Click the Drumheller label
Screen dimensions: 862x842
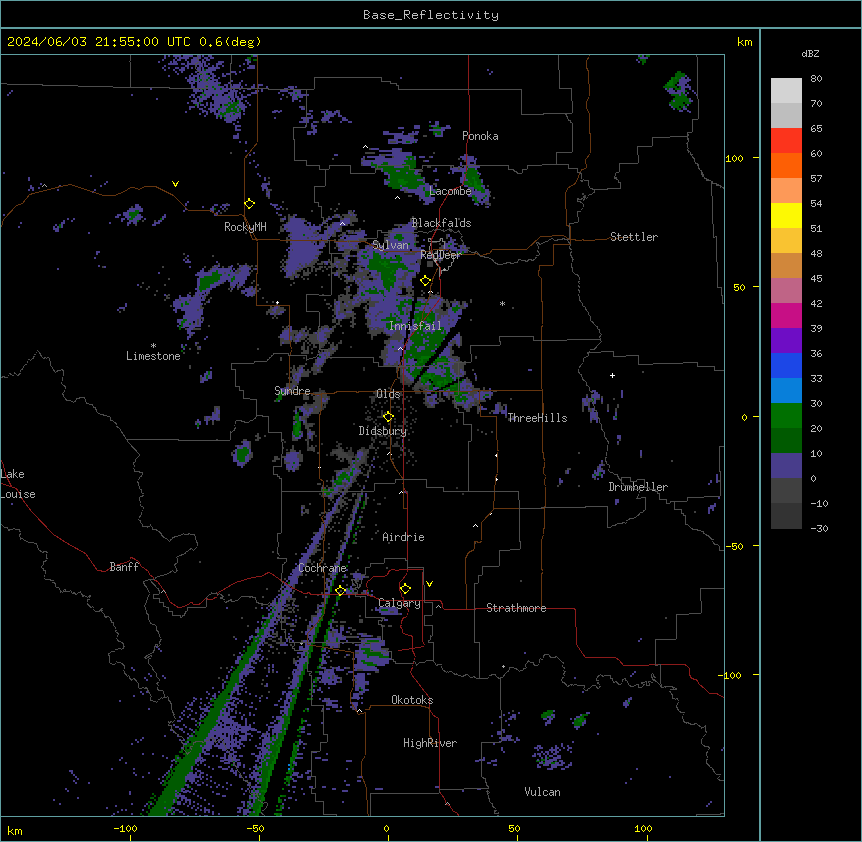pyautogui.click(x=638, y=487)
